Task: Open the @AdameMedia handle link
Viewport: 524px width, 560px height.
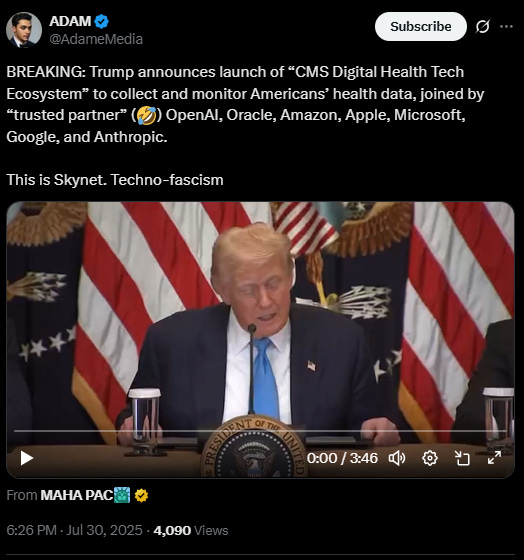Action: coord(96,39)
